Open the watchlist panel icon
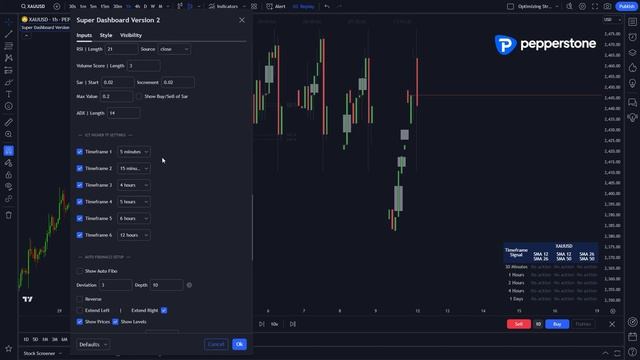640x360 pixels. 632,22
